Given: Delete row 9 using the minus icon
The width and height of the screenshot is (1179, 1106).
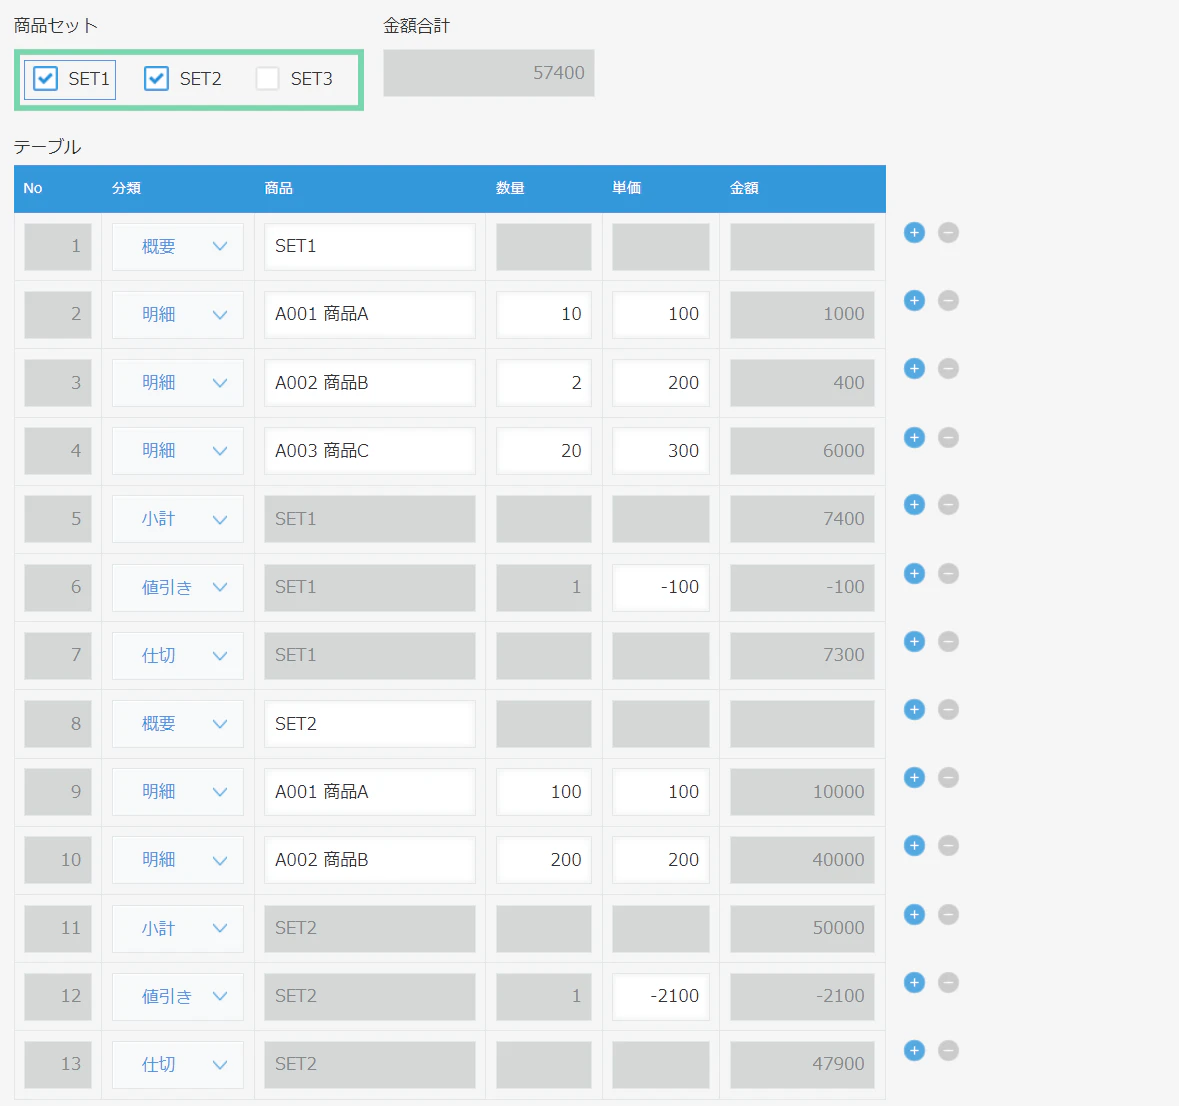Looking at the screenshot, I should point(948,777).
